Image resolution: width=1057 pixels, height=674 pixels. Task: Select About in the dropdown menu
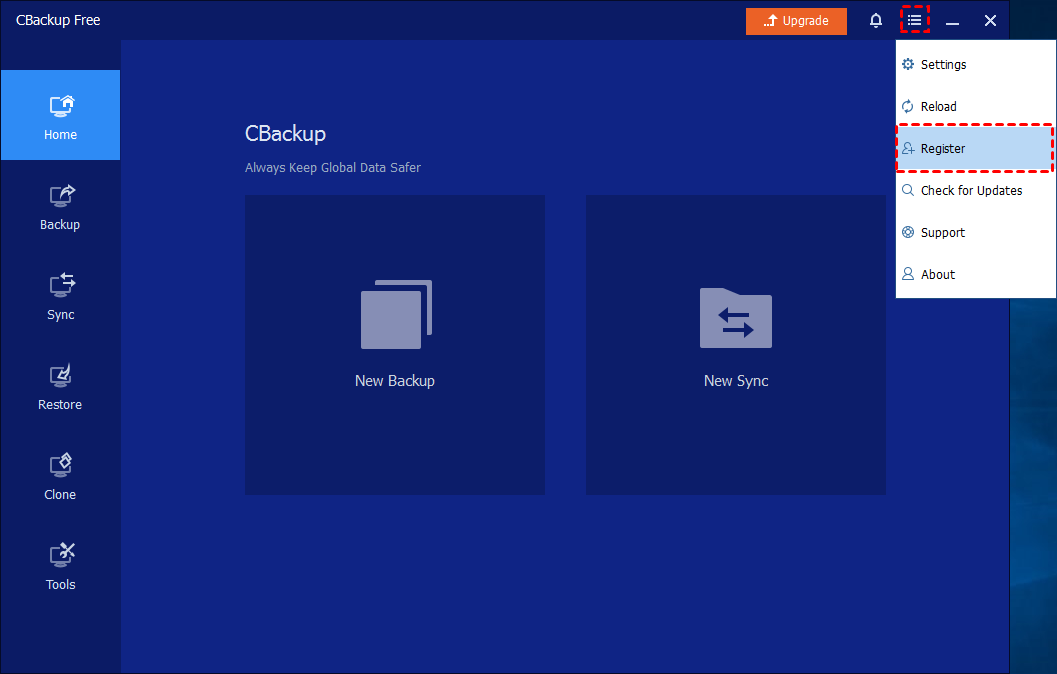click(937, 275)
